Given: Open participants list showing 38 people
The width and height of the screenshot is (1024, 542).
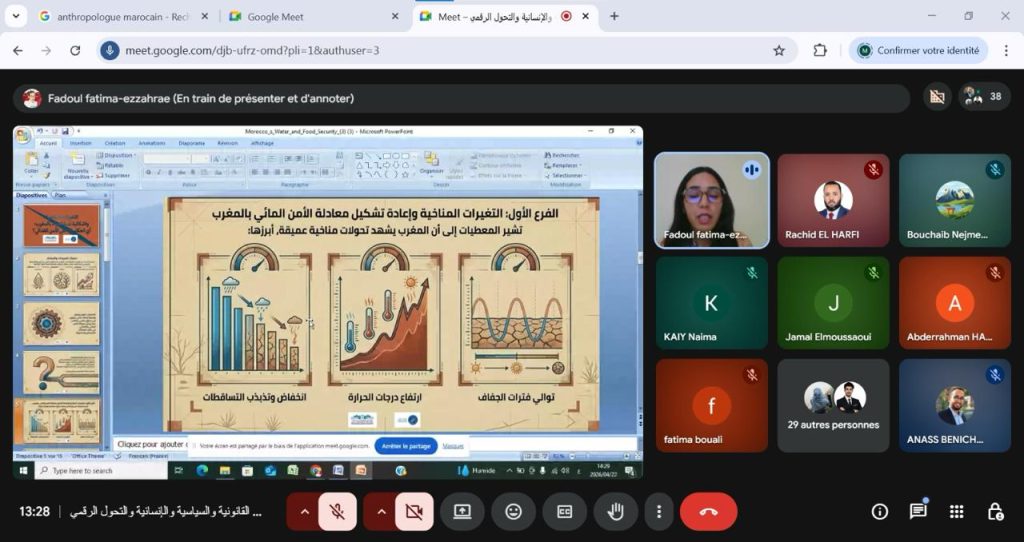Looking at the screenshot, I should click(983, 97).
